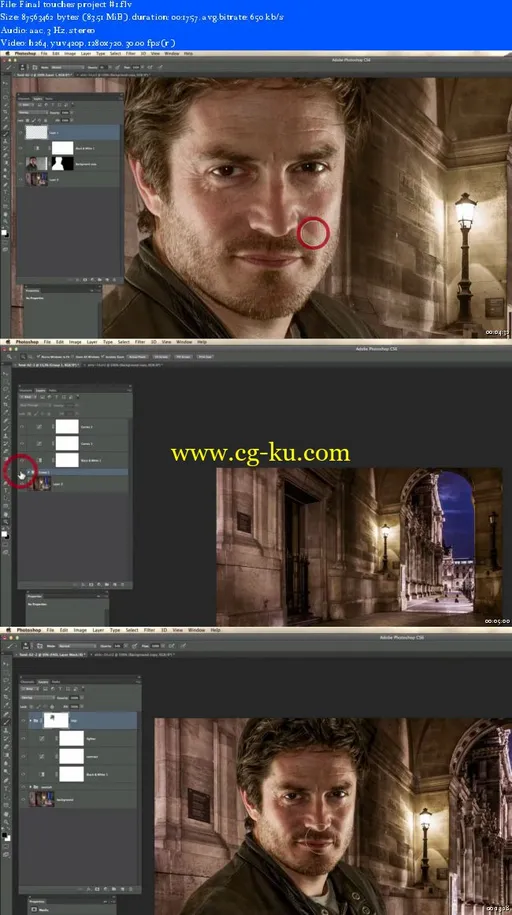Hide Curves 1 layer in middle frame
This screenshot has width=512, height=915.
pos(22,443)
